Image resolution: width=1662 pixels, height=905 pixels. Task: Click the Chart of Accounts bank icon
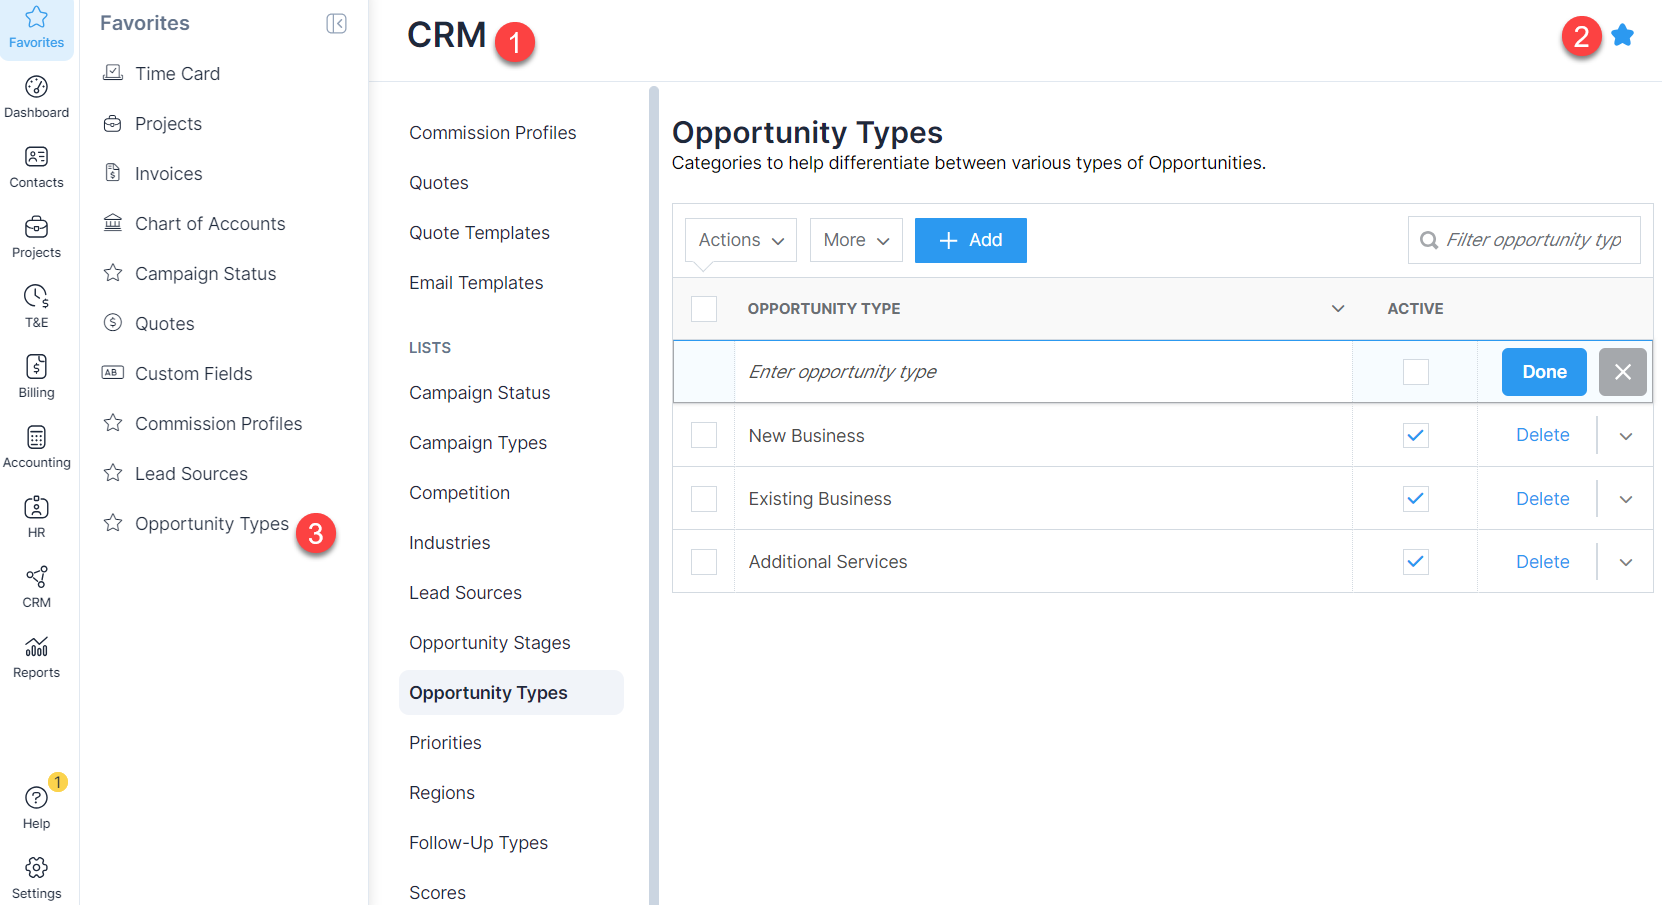(x=113, y=223)
